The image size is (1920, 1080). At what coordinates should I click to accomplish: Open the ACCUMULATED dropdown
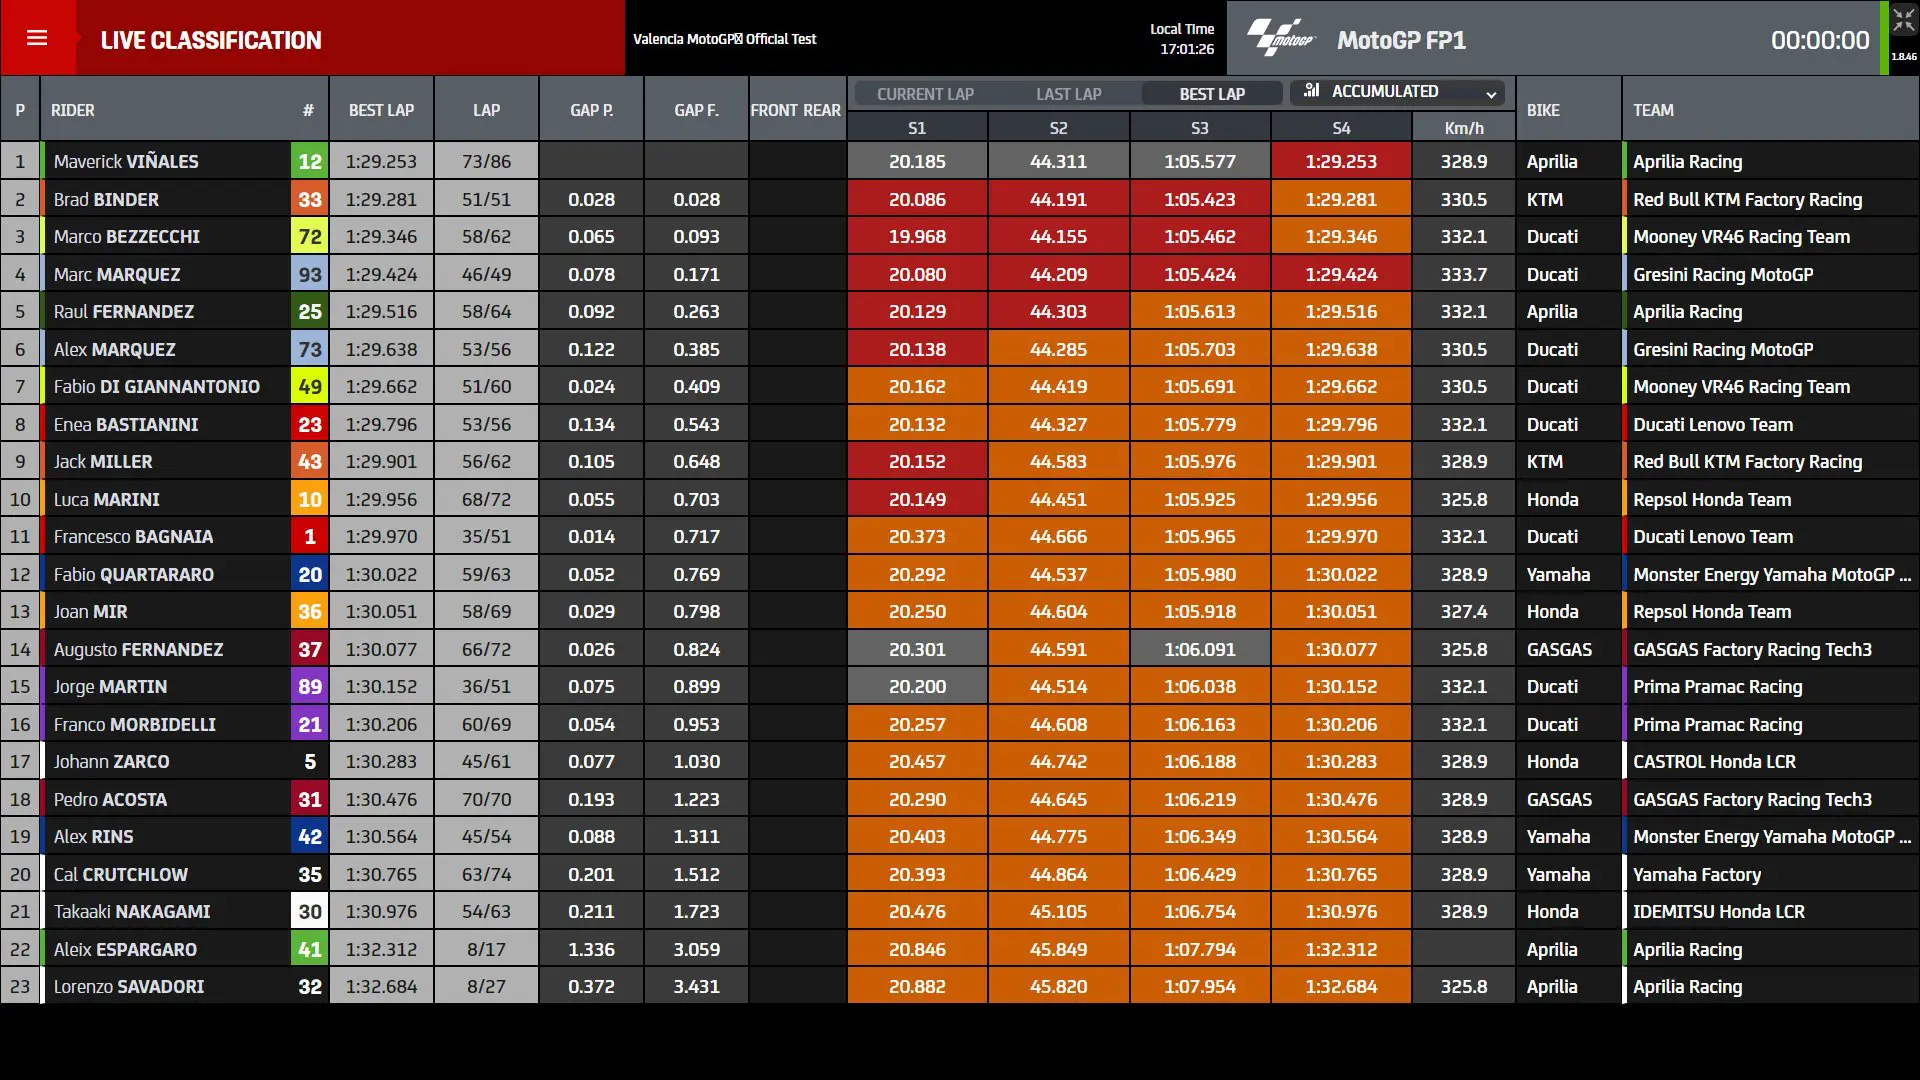pos(1398,92)
